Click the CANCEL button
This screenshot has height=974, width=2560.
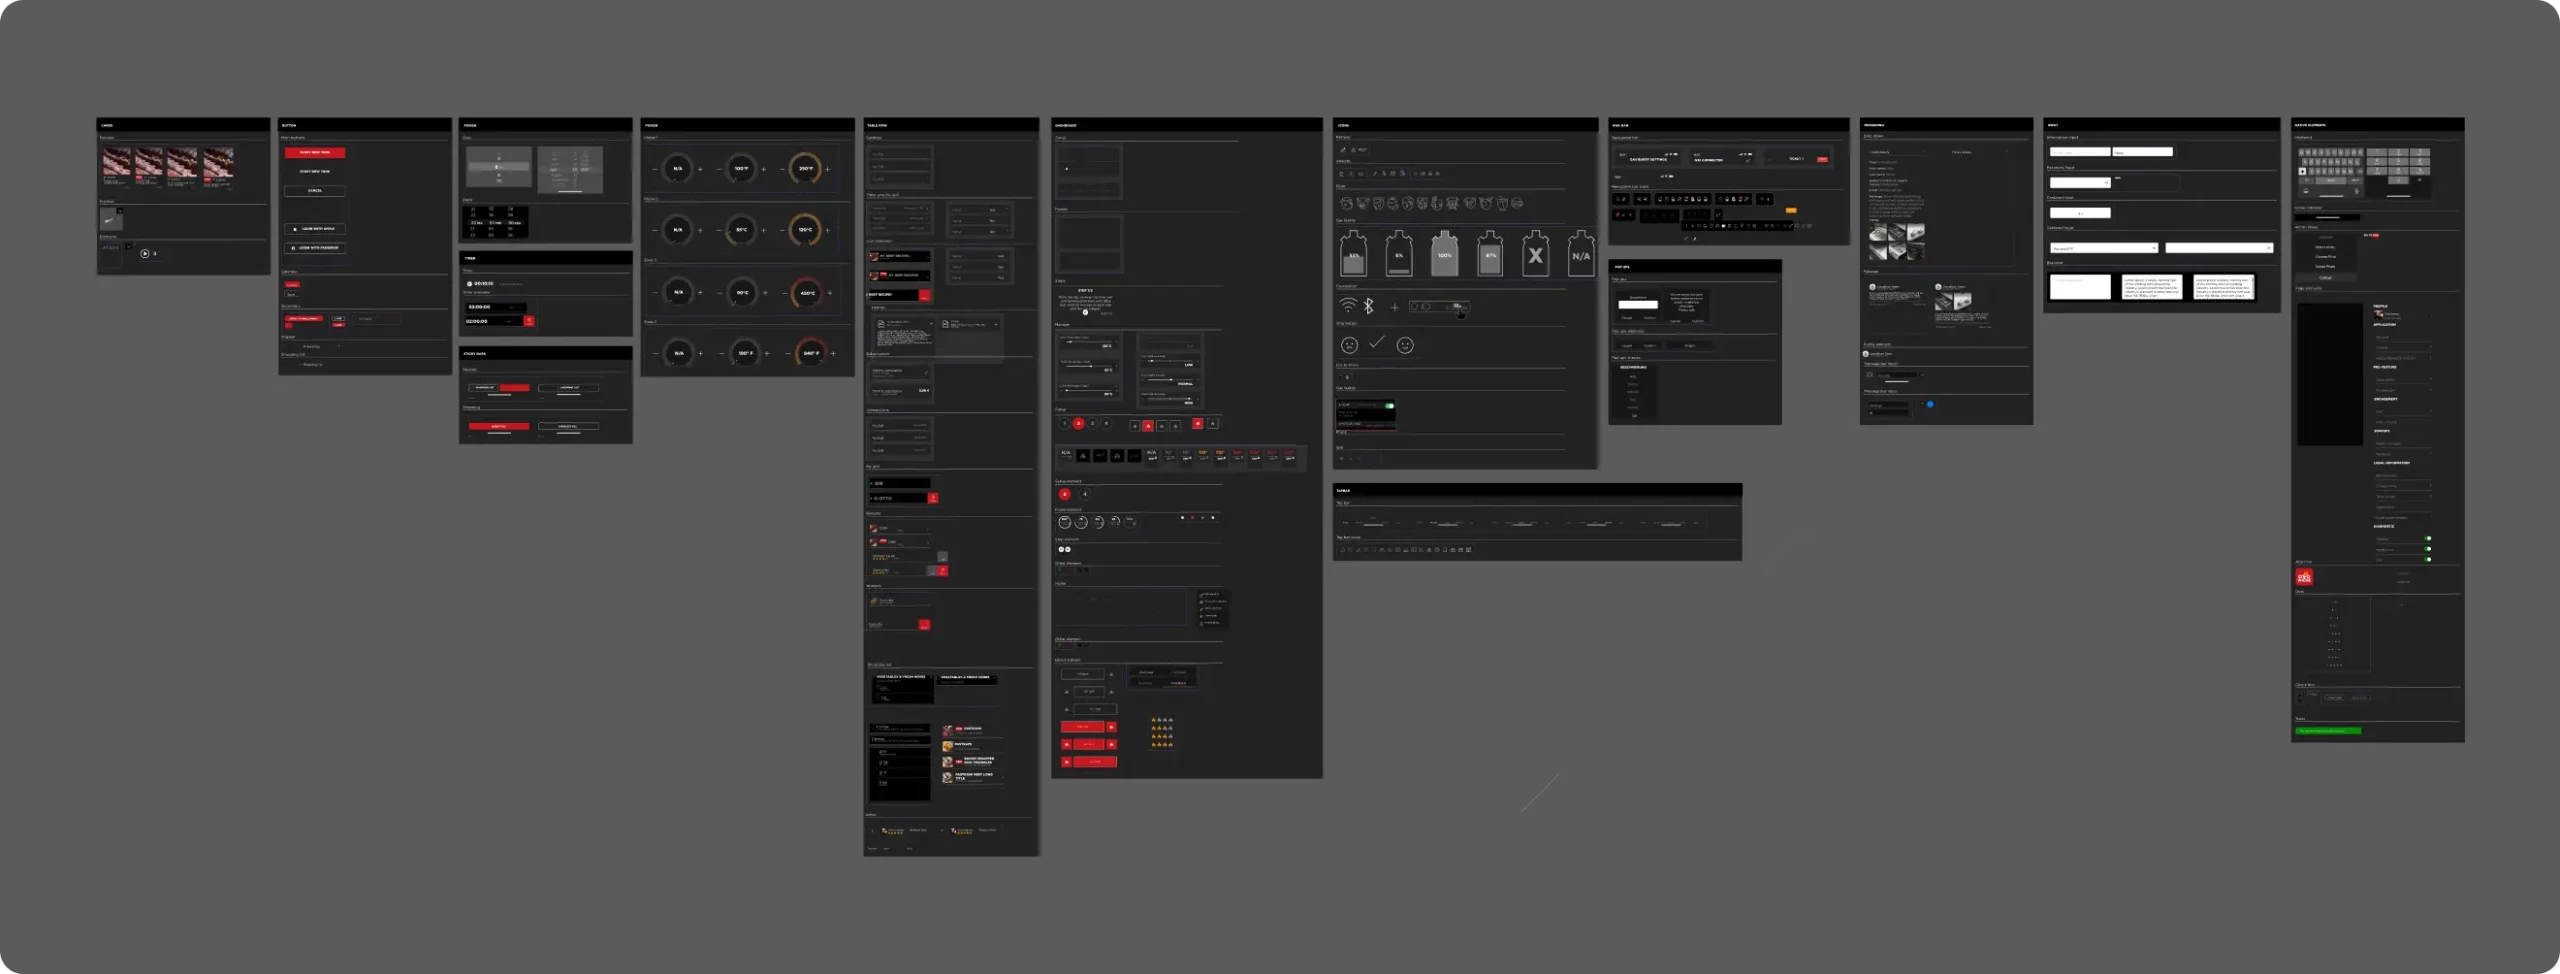coord(314,190)
